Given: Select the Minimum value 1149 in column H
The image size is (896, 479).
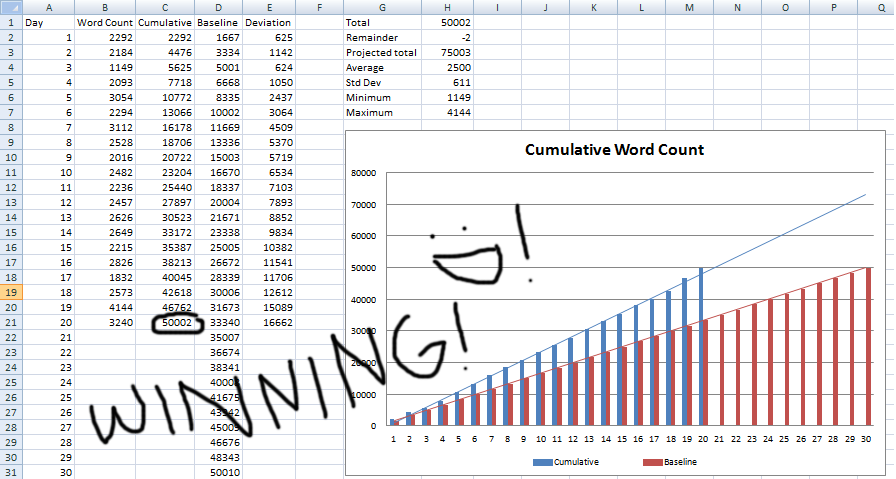Looking at the screenshot, I should [447, 97].
